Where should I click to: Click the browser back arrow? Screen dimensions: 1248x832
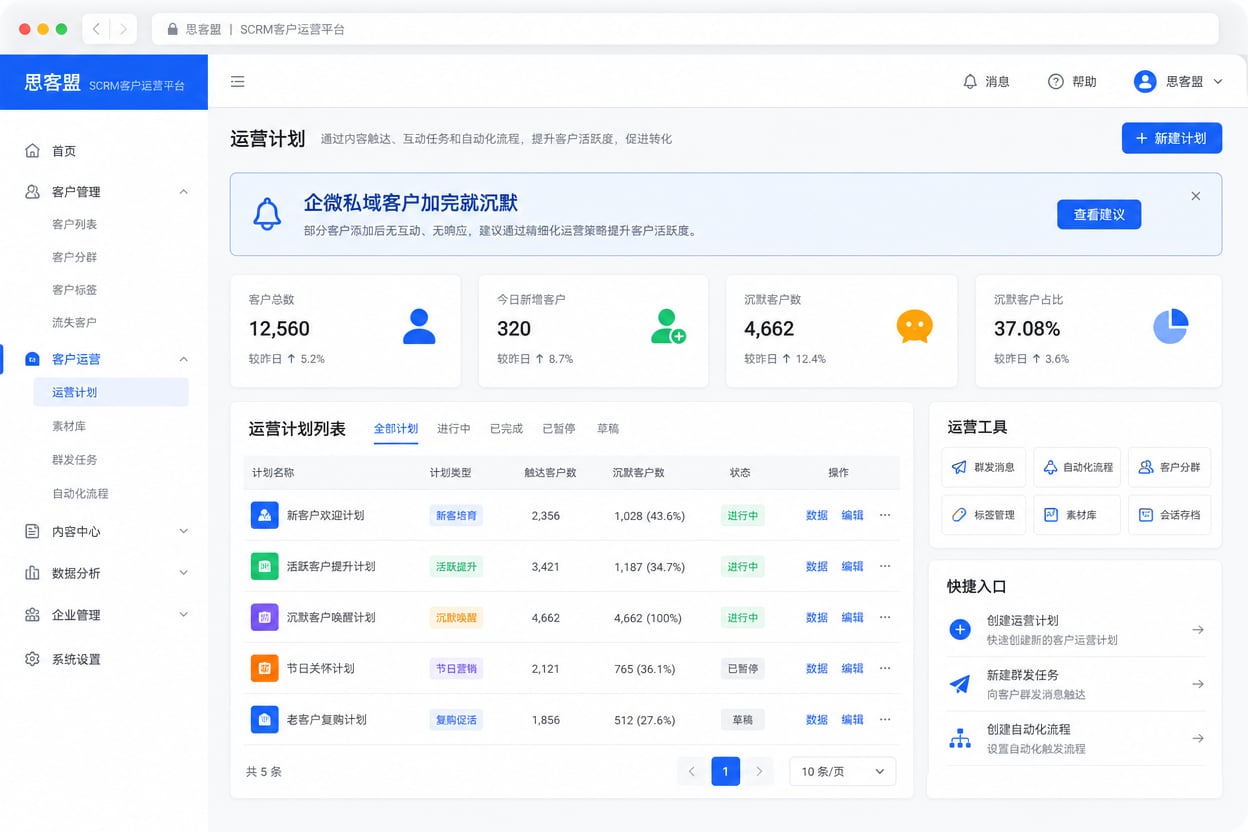[96, 29]
